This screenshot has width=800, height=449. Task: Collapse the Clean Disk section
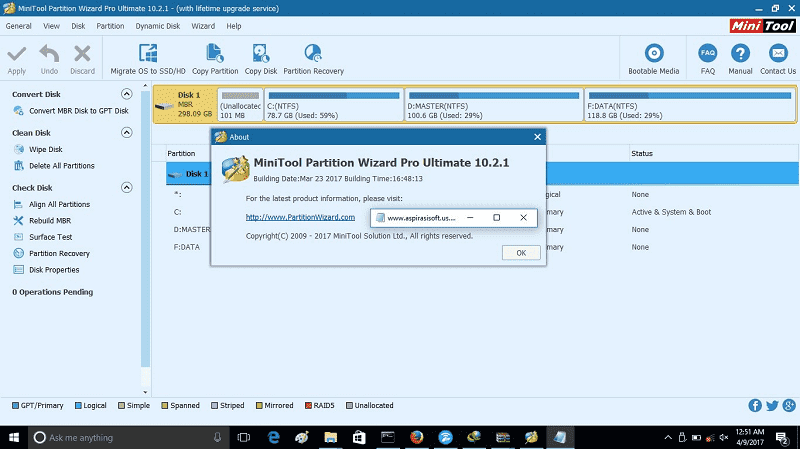point(127,133)
